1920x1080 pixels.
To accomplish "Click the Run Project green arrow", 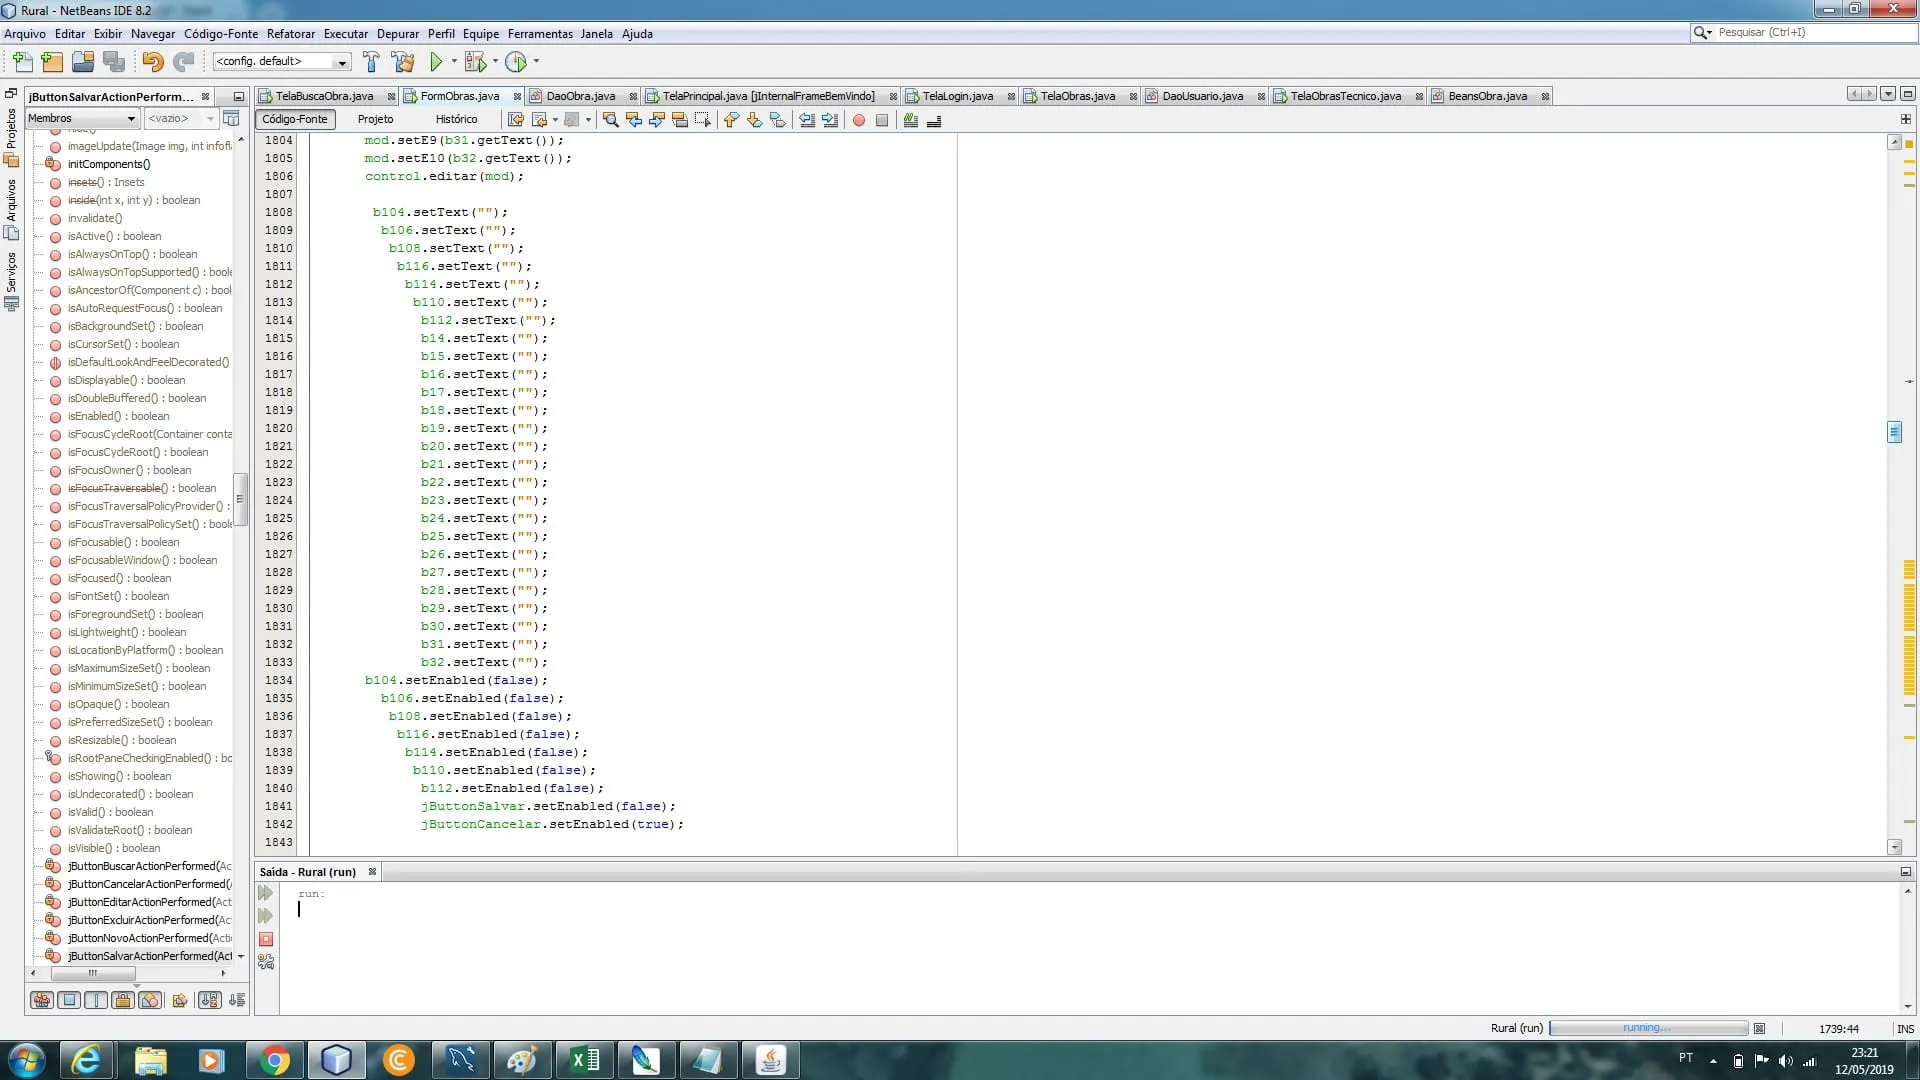I will pyautogui.click(x=436, y=62).
